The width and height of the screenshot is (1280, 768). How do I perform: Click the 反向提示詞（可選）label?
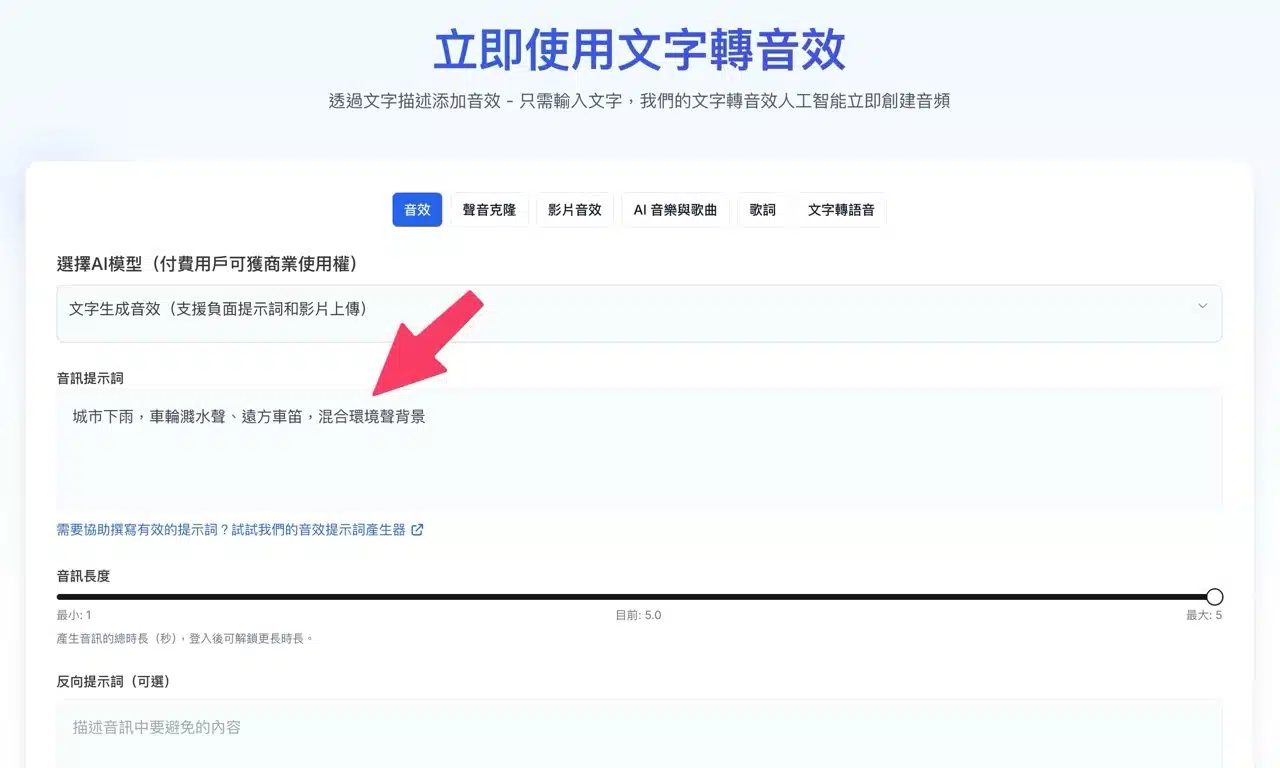pos(113,681)
